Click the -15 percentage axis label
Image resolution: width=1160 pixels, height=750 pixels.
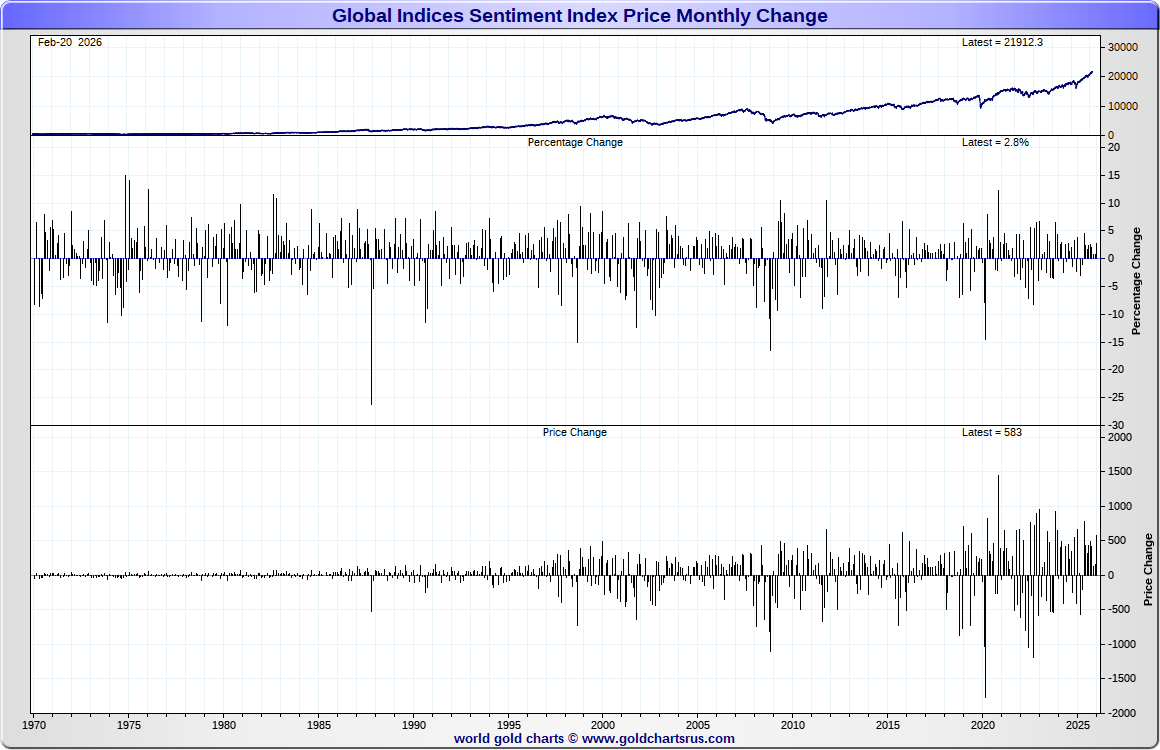[1115, 342]
